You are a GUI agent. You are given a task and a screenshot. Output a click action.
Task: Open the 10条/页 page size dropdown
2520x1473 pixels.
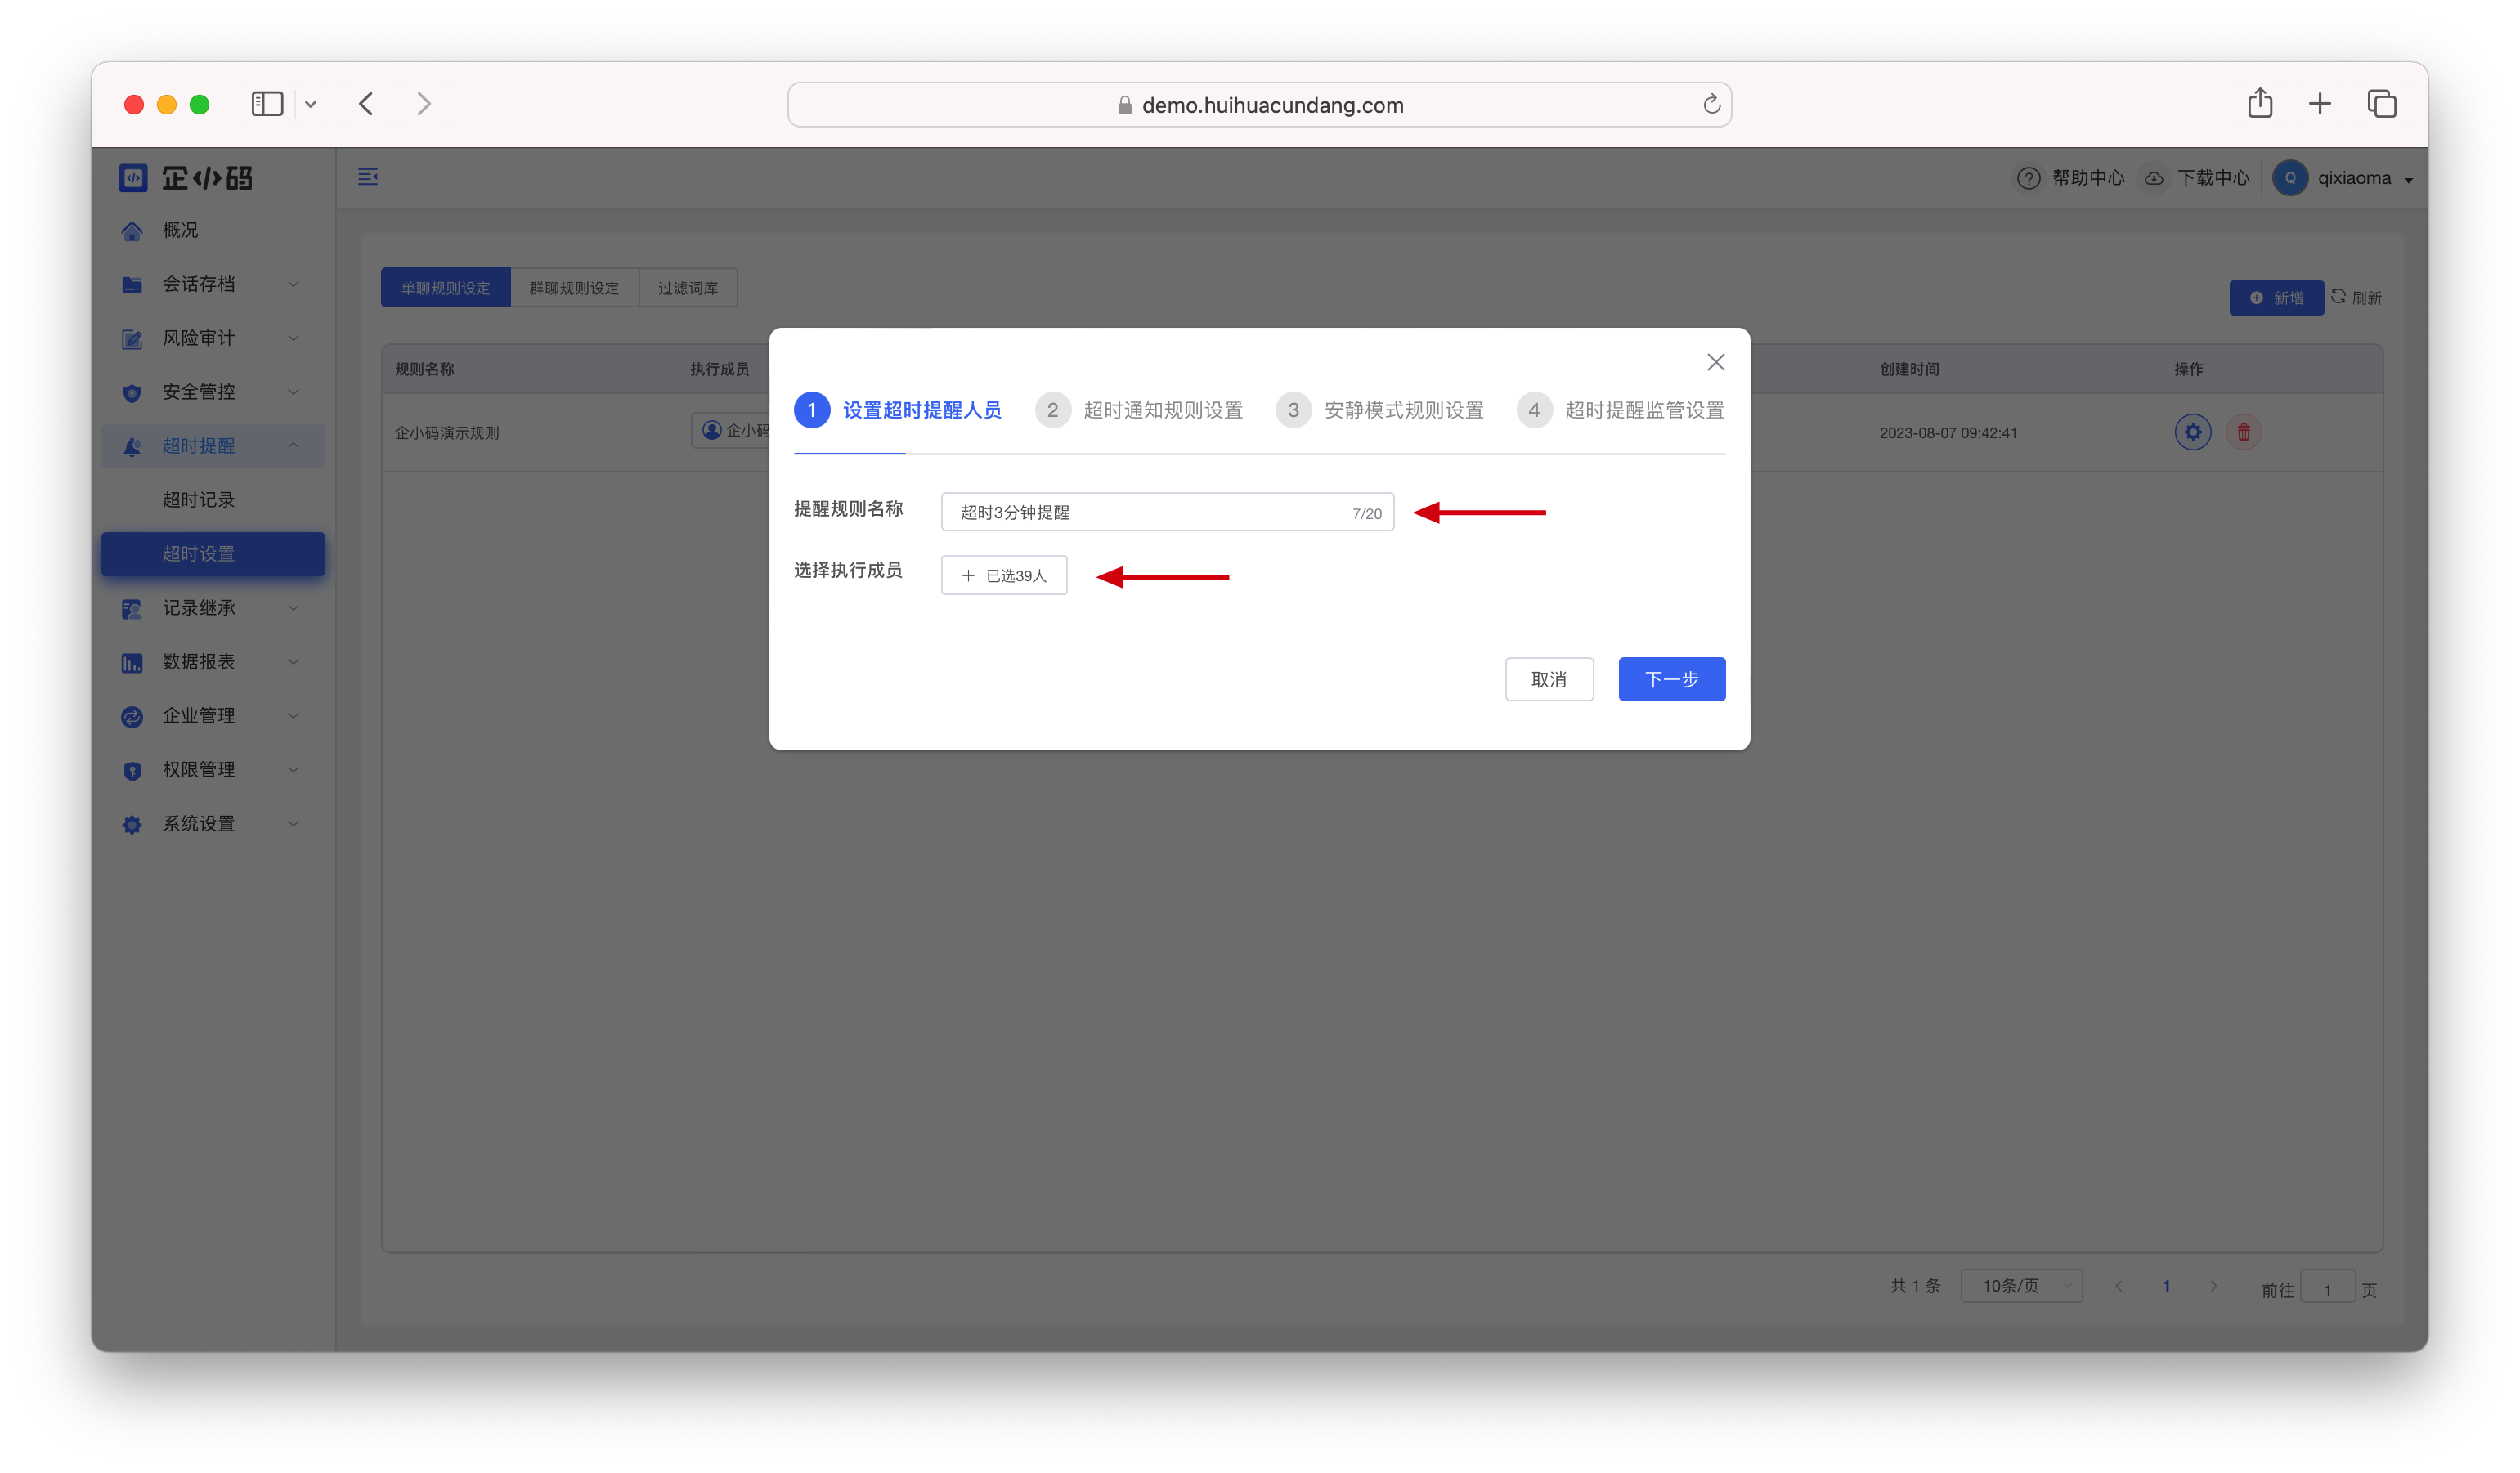2021,1286
